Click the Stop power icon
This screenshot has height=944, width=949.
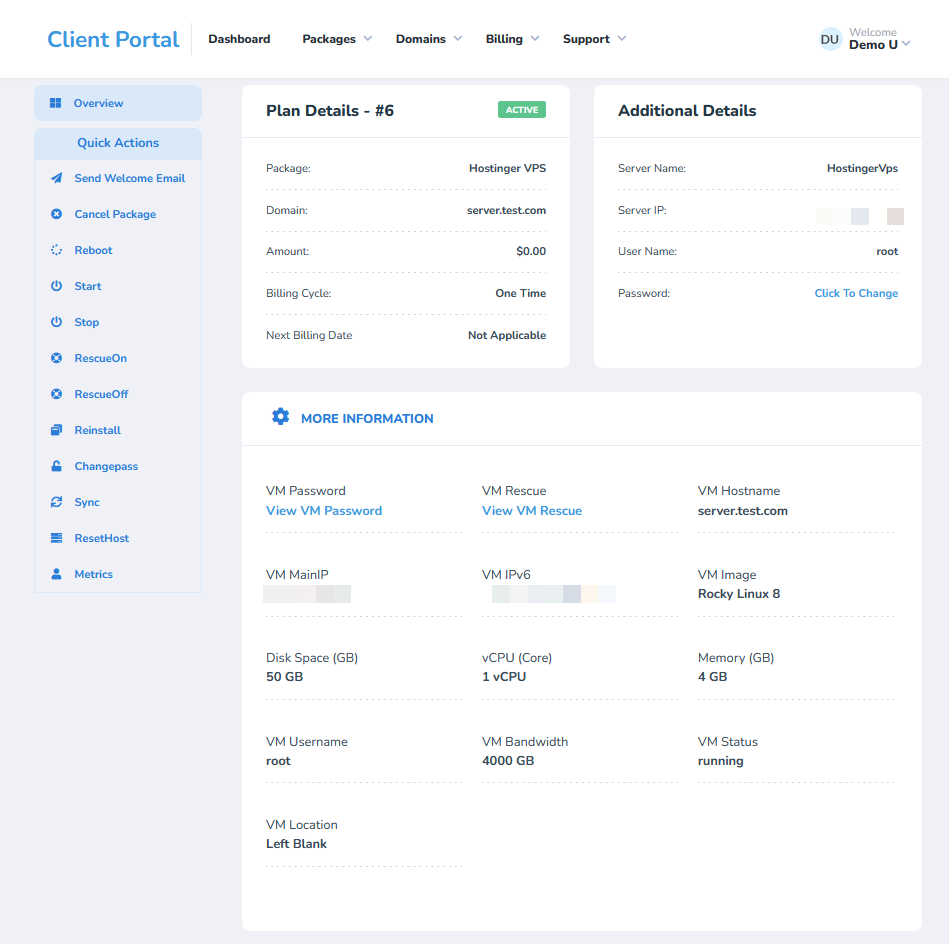click(x=57, y=322)
